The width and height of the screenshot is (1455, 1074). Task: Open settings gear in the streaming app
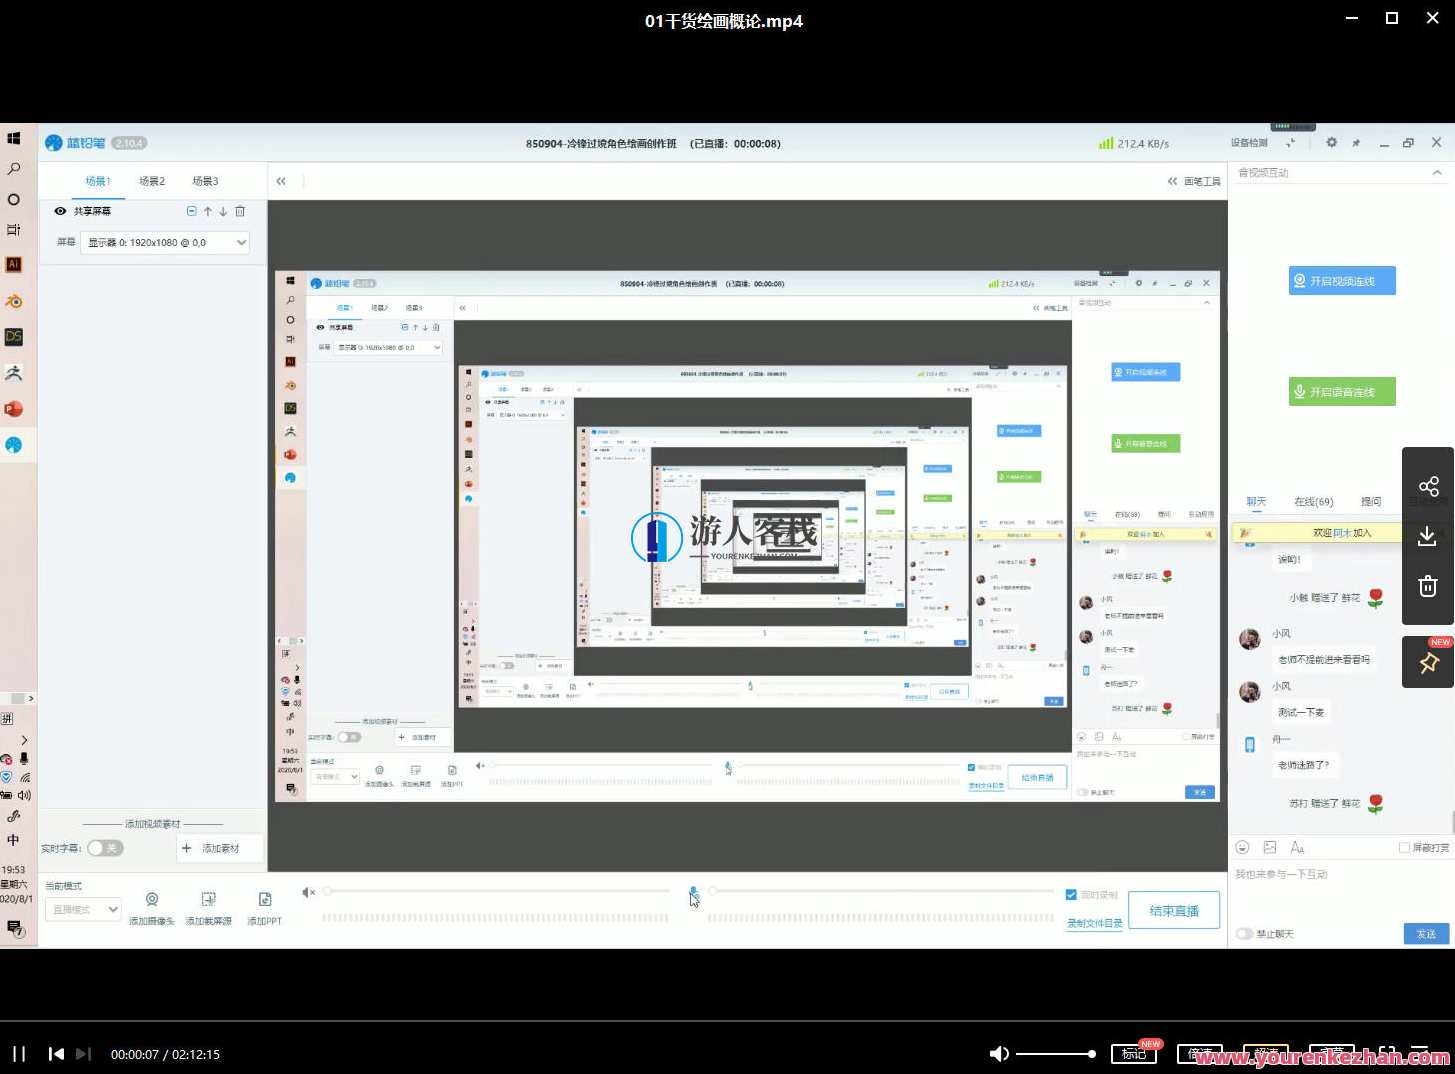click(1331, 143)
